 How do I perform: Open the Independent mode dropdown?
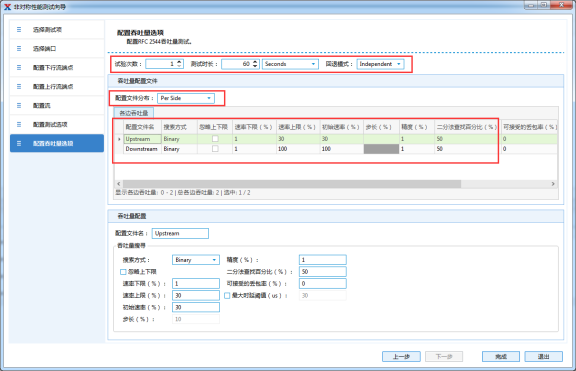point(381,64)
